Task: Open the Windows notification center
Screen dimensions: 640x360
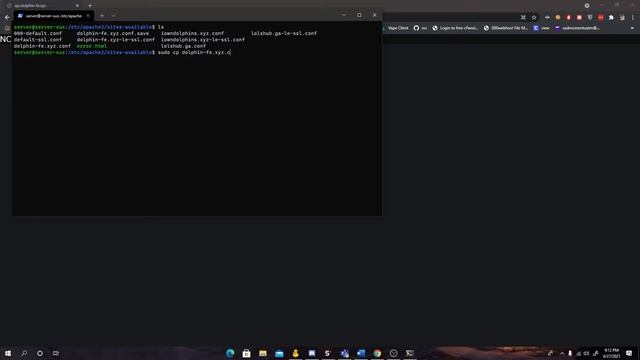Action: point(629,353)
